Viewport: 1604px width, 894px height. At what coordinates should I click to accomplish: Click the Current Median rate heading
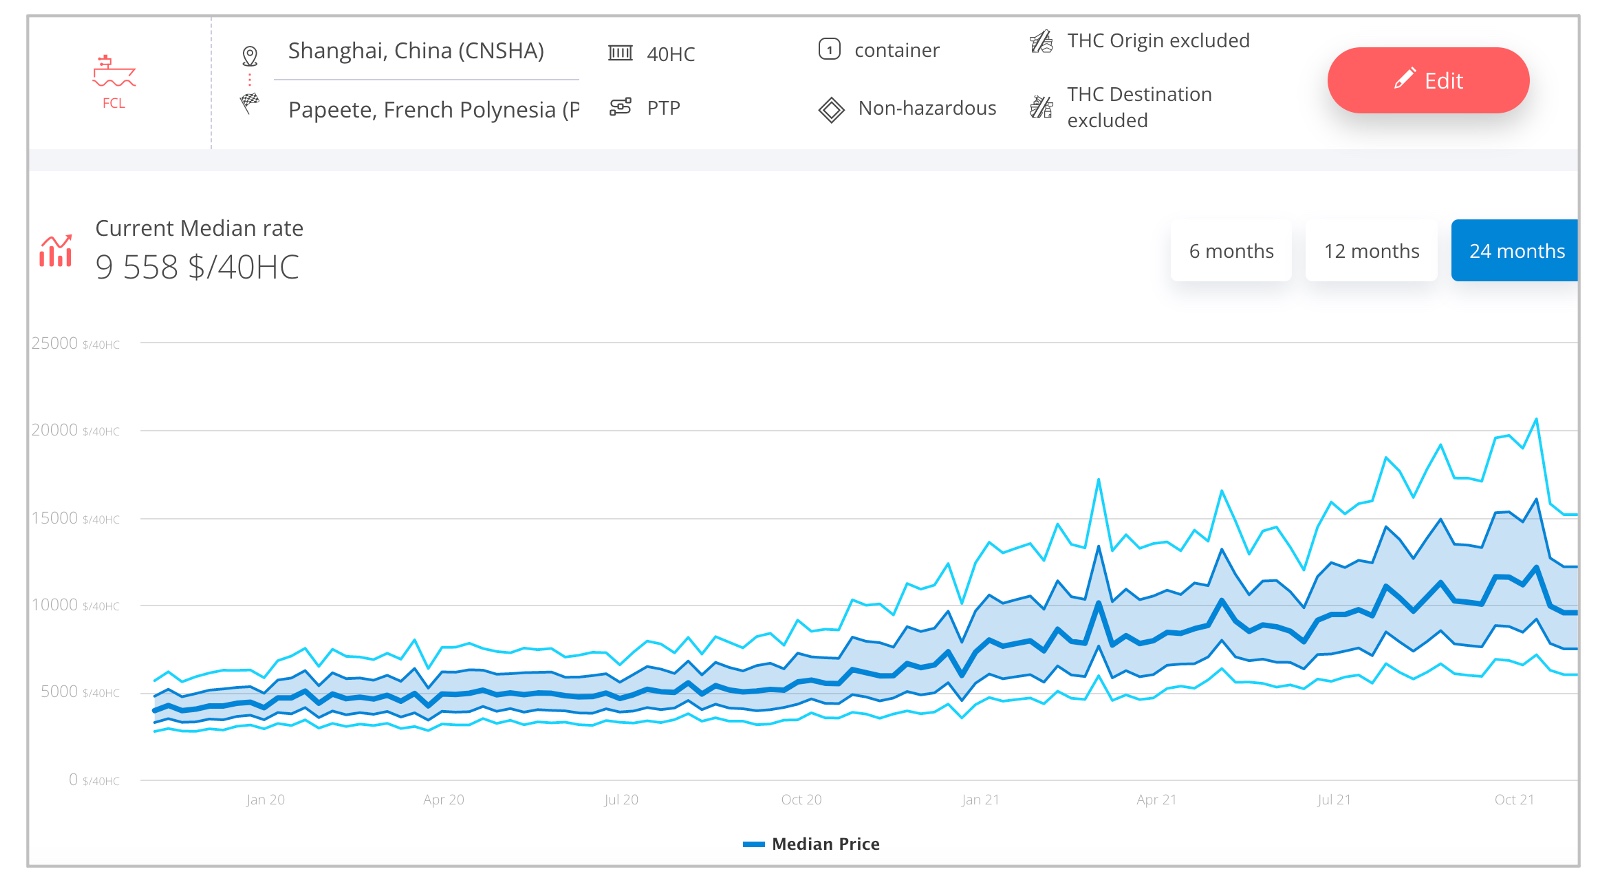(199, 228)
